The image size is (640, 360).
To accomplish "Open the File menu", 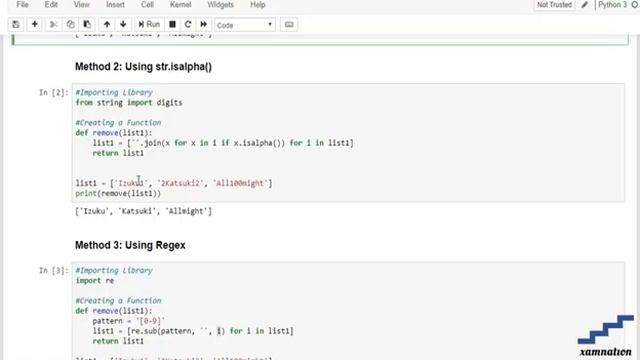I will pos(22,5).
